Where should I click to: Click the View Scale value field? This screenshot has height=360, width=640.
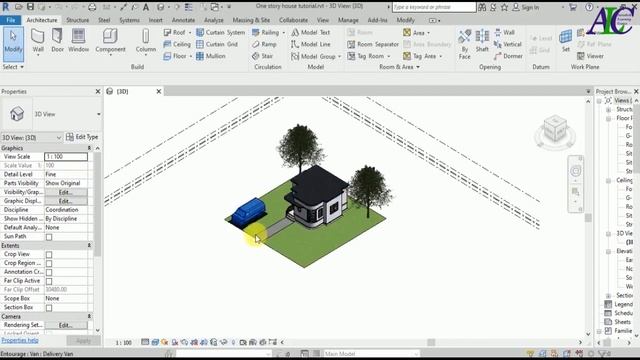pos(66,157)
